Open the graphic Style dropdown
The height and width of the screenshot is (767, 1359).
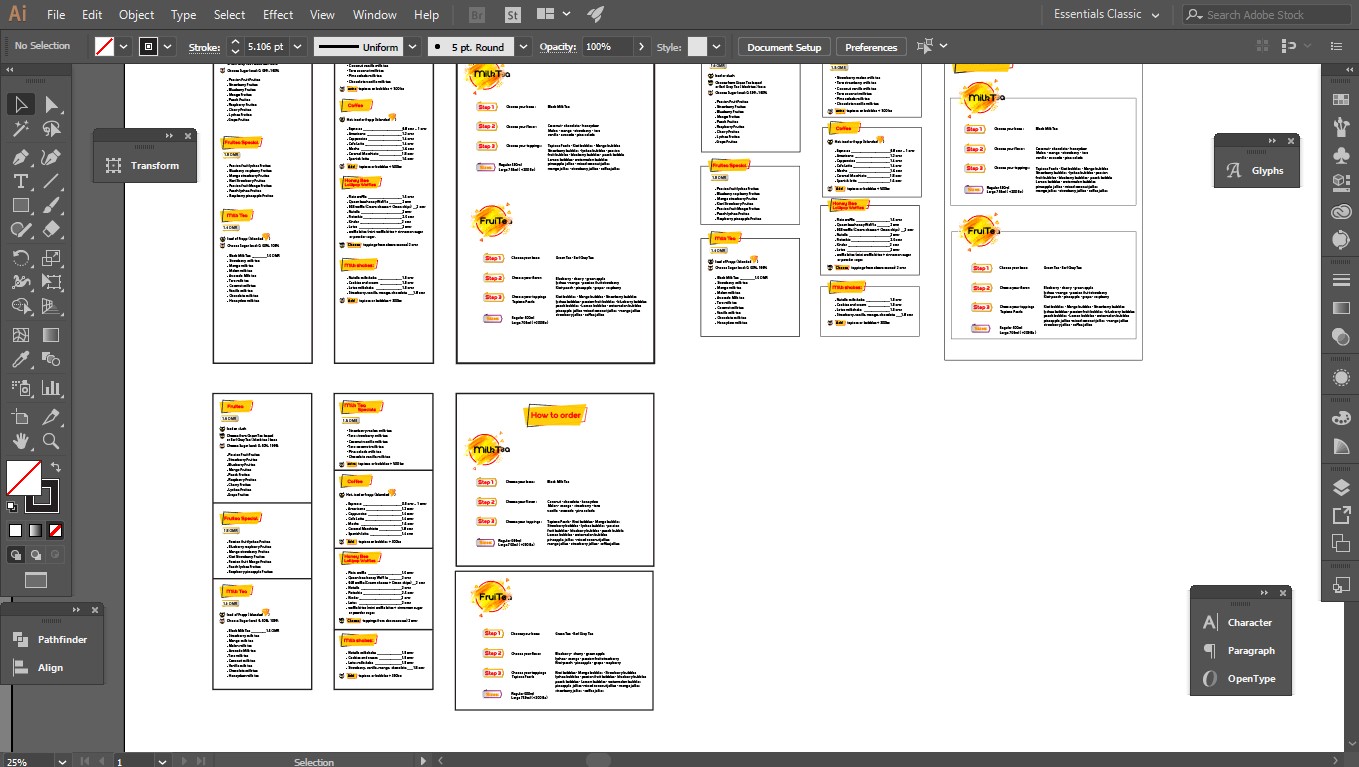[718, 47]
